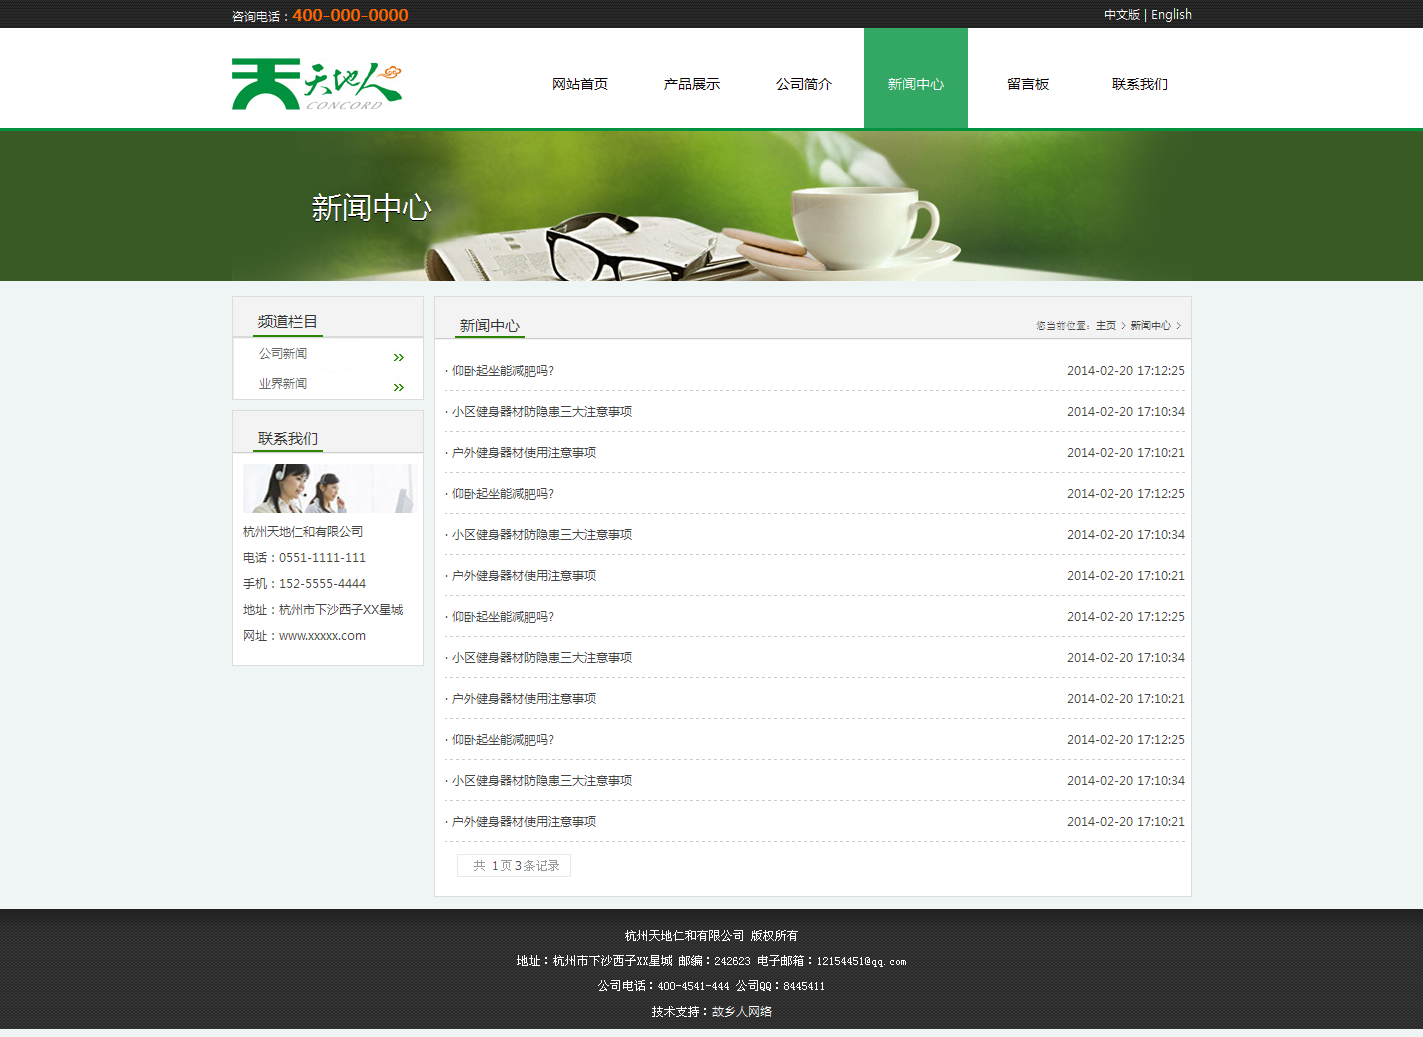Open the last 户外健身器材使用注意事项 article
The image size is (1423, 1037).
(524, 822)
